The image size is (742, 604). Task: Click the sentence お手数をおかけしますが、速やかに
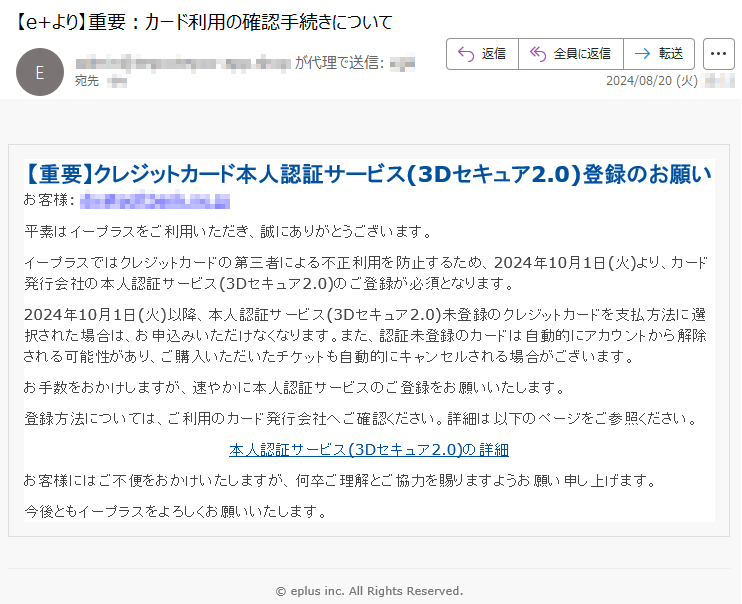(x=294, y=388)
